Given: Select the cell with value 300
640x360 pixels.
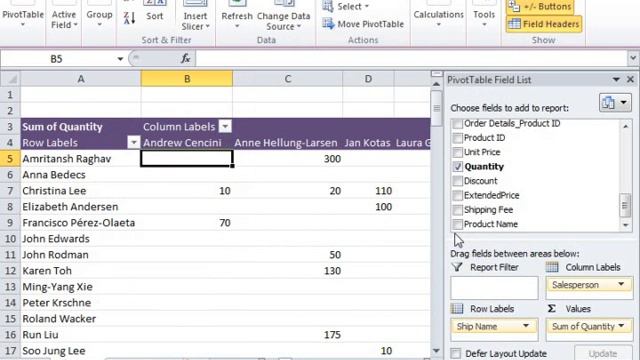Looking at the screenshot, I should pyautogui.click(x=288, y=159).
